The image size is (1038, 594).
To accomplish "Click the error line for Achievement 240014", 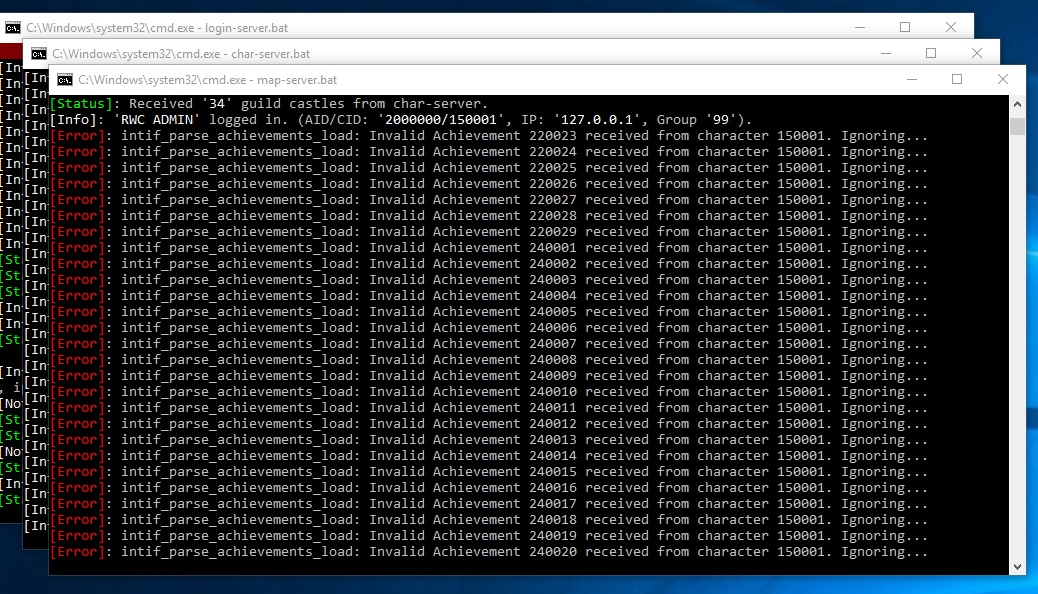I will 489,456.
